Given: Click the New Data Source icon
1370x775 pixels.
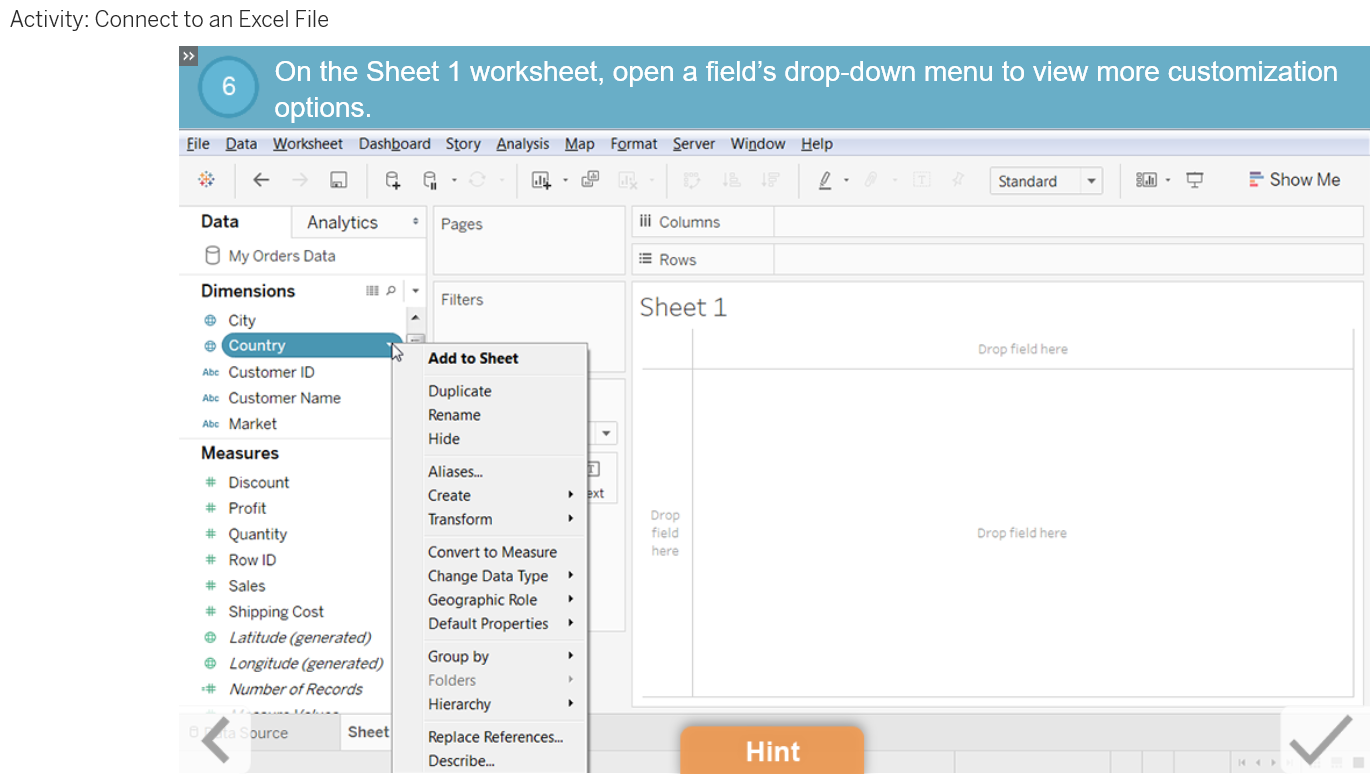Looking at the screenshot, I should [x=393, y=180].
